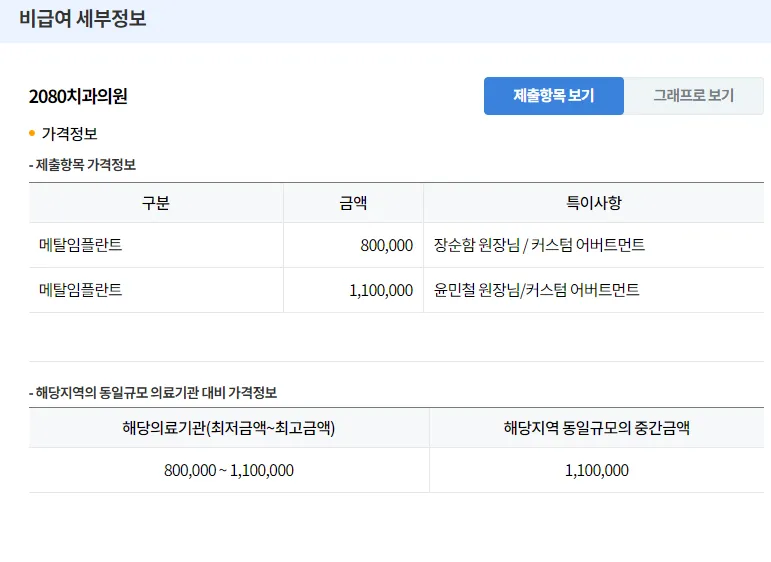
Task: Click the 해당지역 동일규모의 중간금액 header
Action: tap(596, 428)
